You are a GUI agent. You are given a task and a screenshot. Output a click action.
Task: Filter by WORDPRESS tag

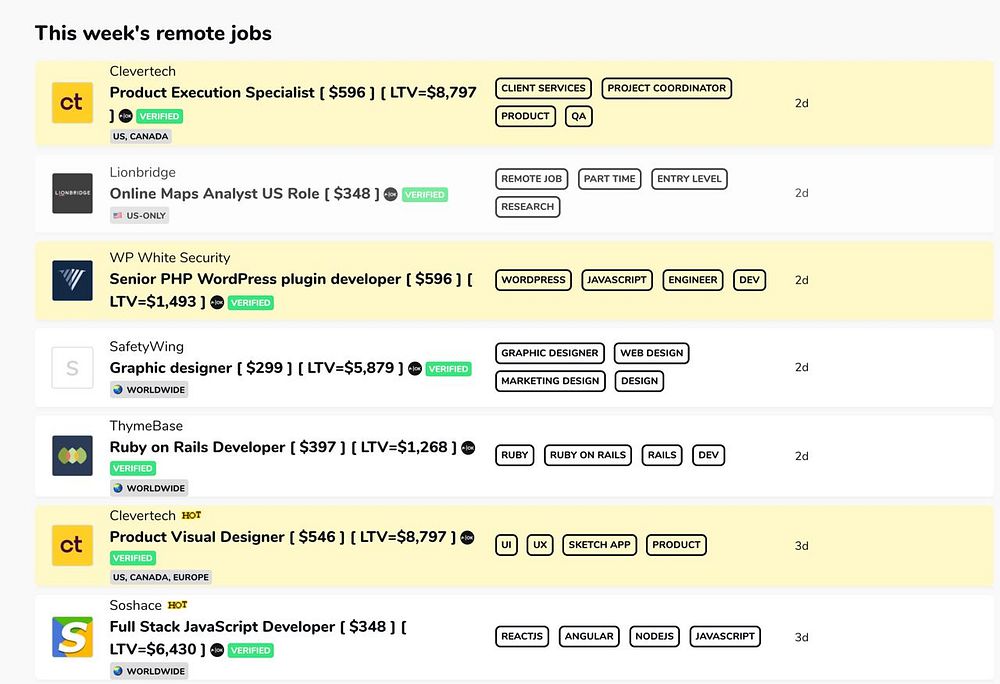[x=533, y=280]
